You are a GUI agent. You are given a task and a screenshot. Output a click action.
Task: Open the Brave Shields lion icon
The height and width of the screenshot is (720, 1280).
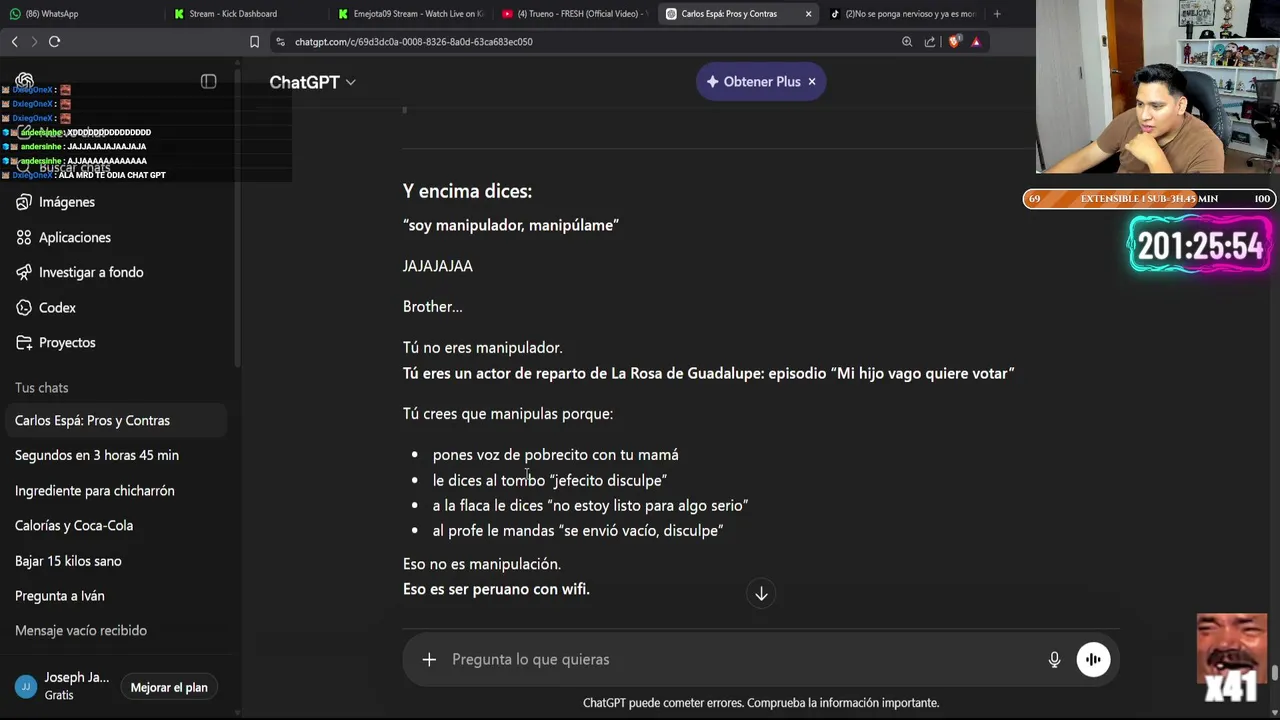pyautogui.click(x=954, y=42)
